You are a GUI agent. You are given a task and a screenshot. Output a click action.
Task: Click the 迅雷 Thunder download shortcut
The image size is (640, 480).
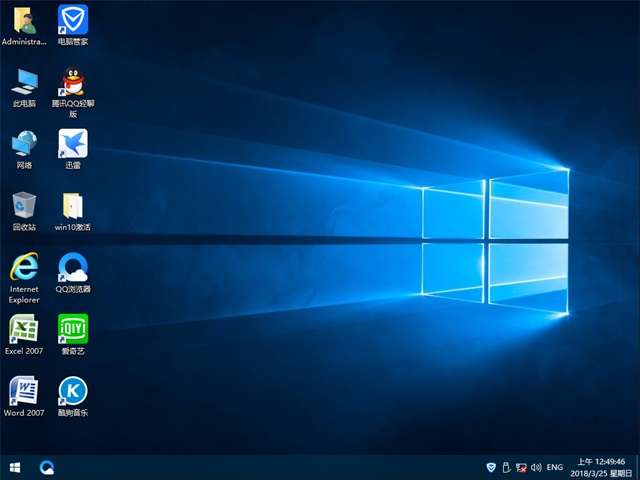(x=72, y=143)
